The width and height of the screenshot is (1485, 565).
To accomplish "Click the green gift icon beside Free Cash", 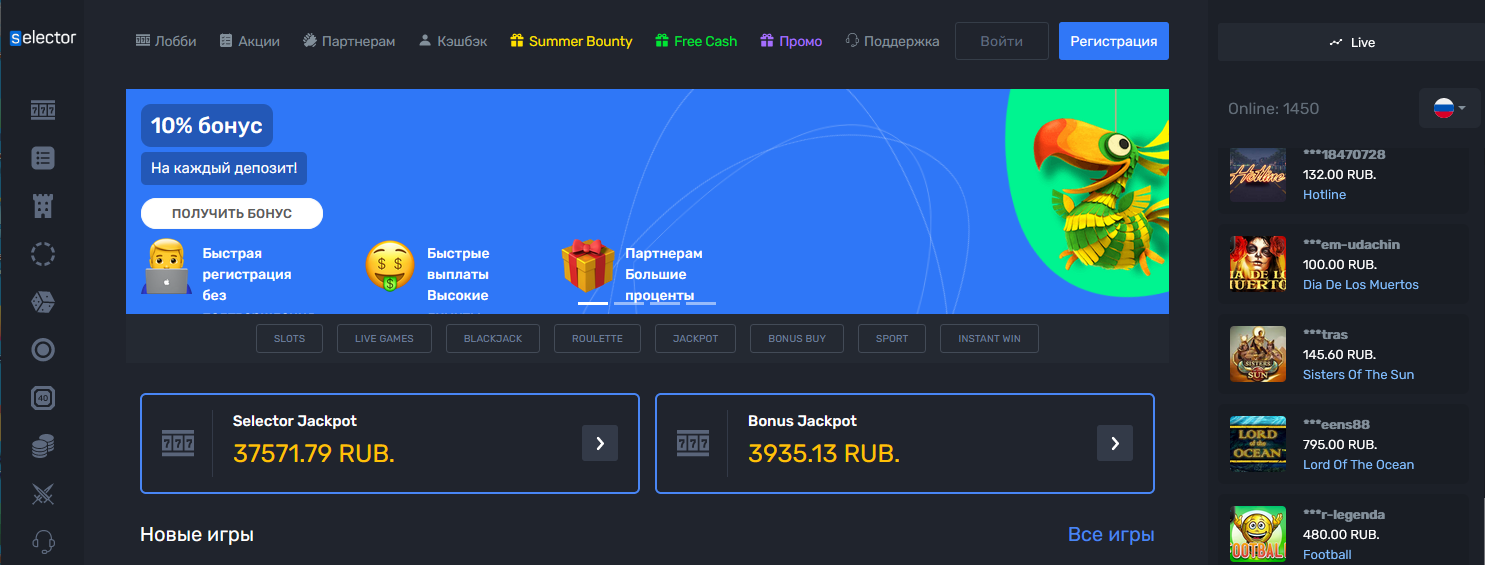I will (x=662, y=41).
